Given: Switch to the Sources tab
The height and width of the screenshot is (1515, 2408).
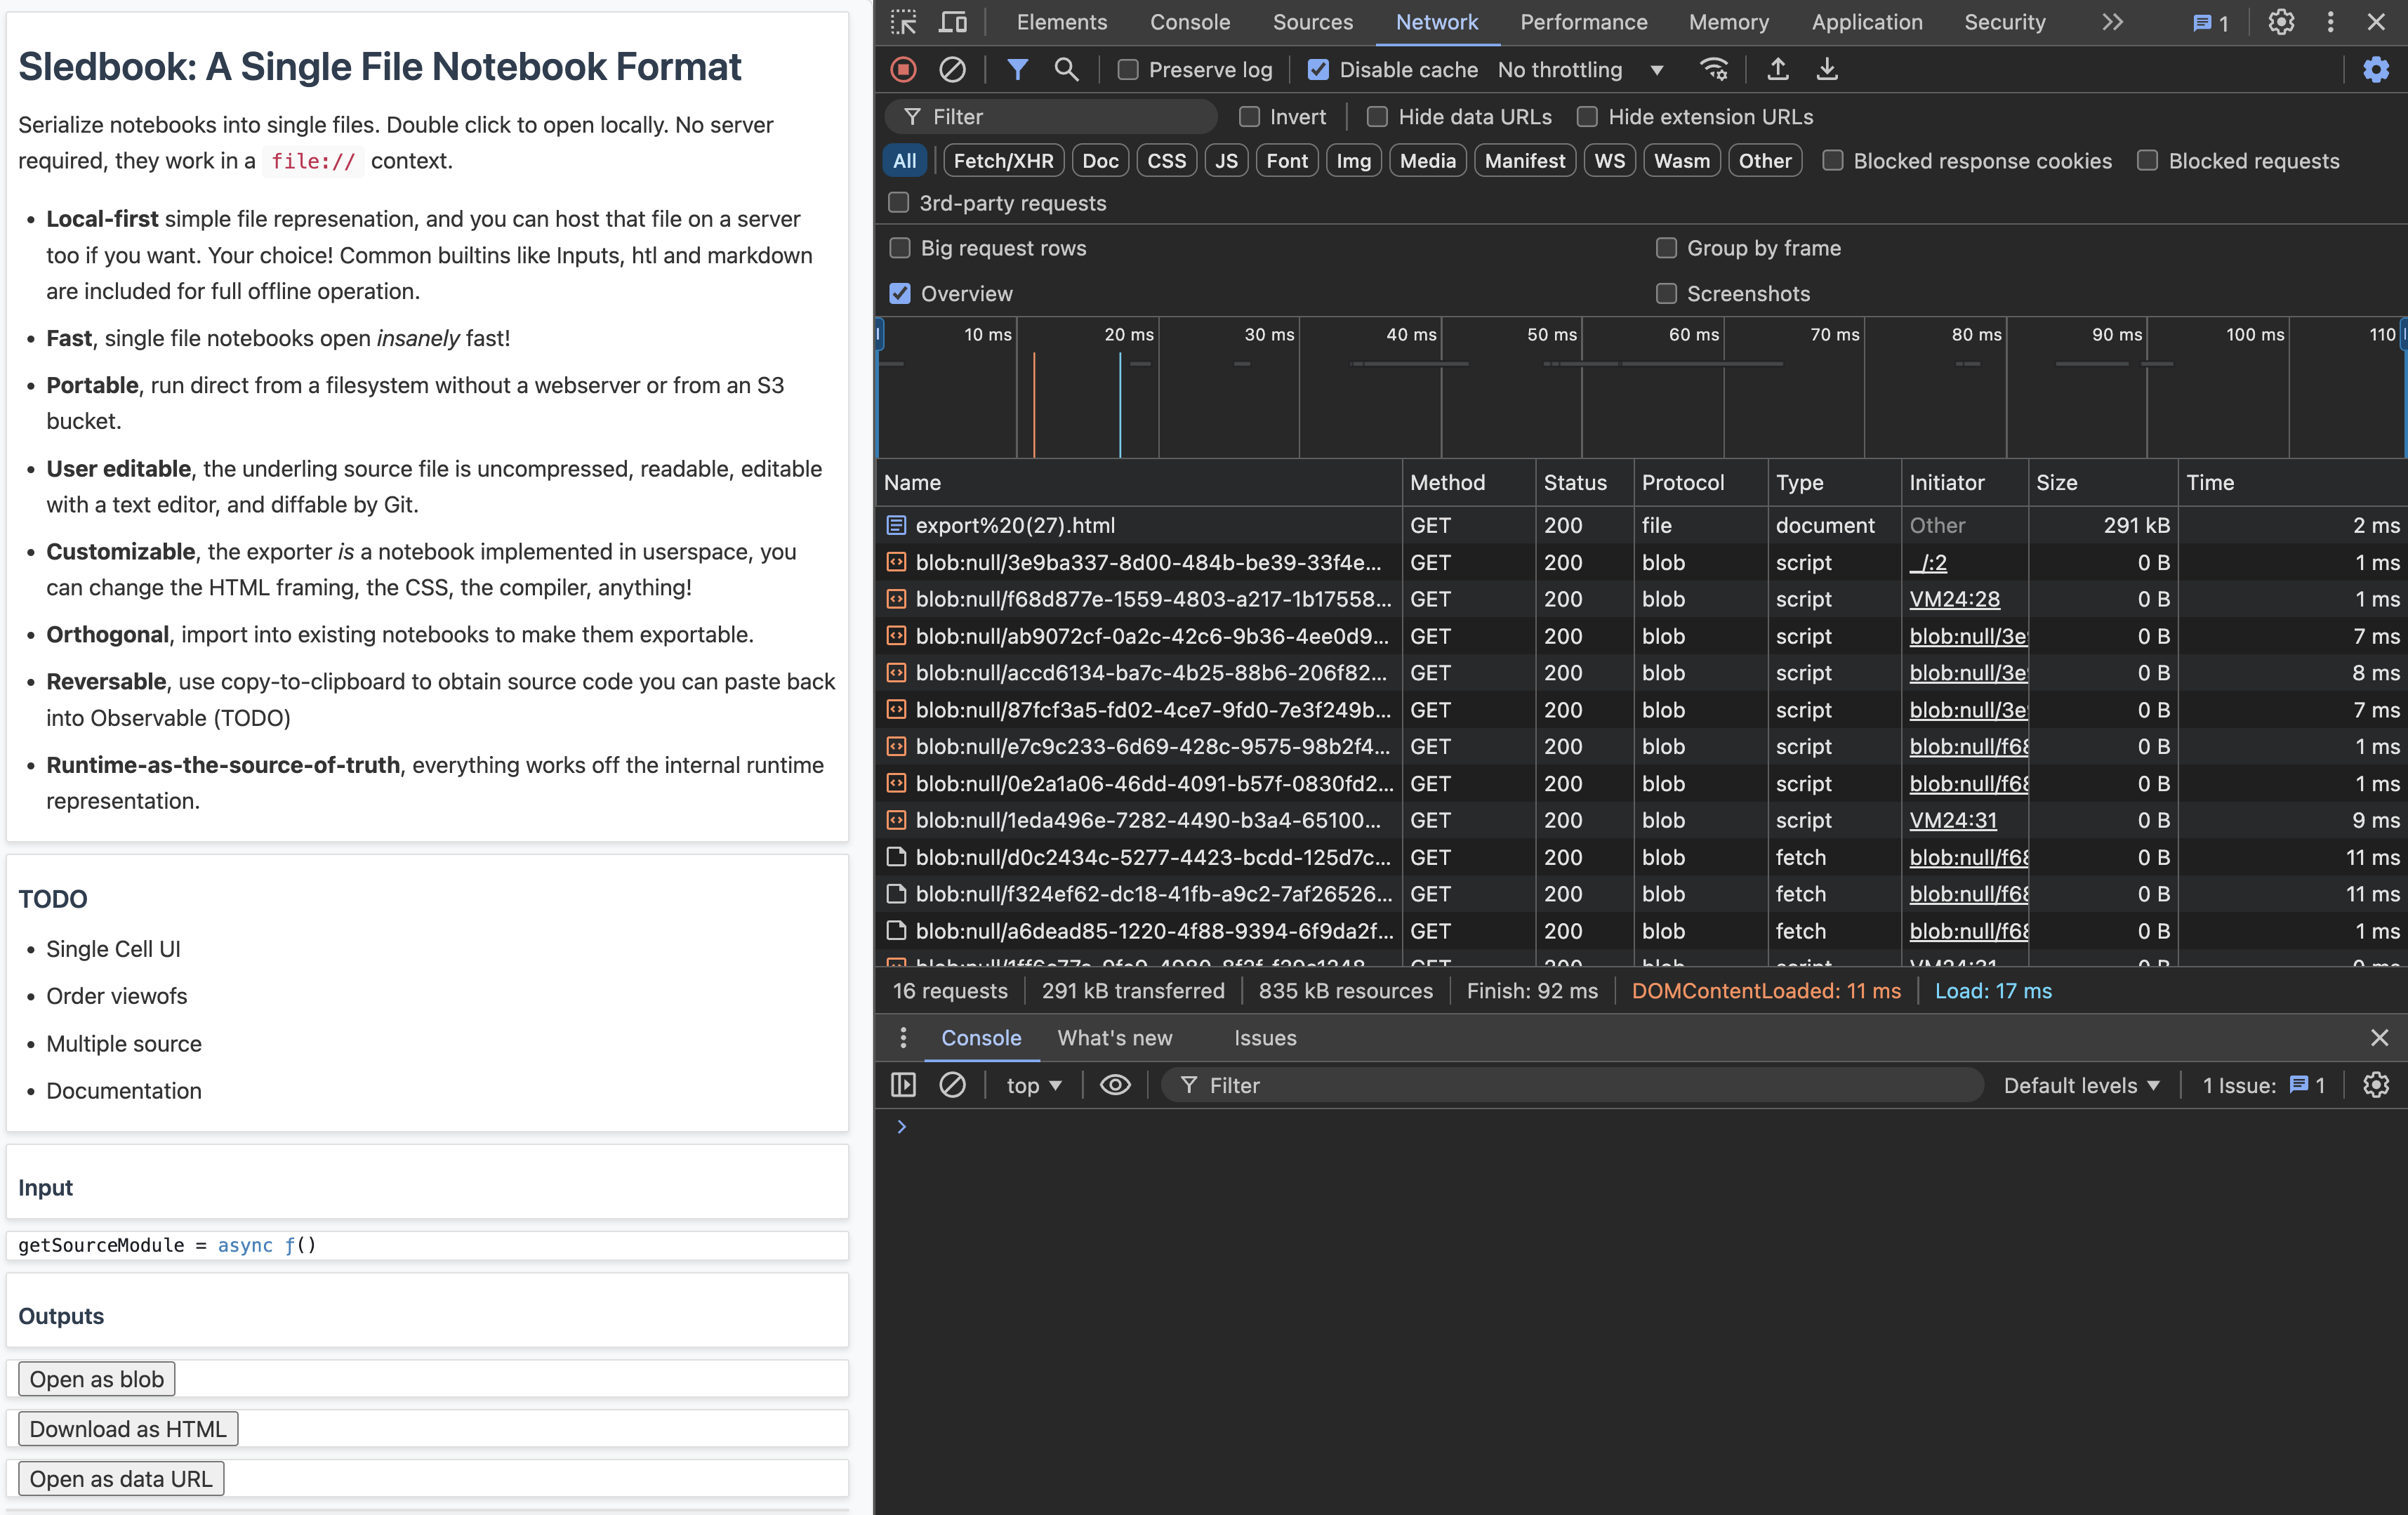Looking at the screenshot, I should coord(1312,22).
